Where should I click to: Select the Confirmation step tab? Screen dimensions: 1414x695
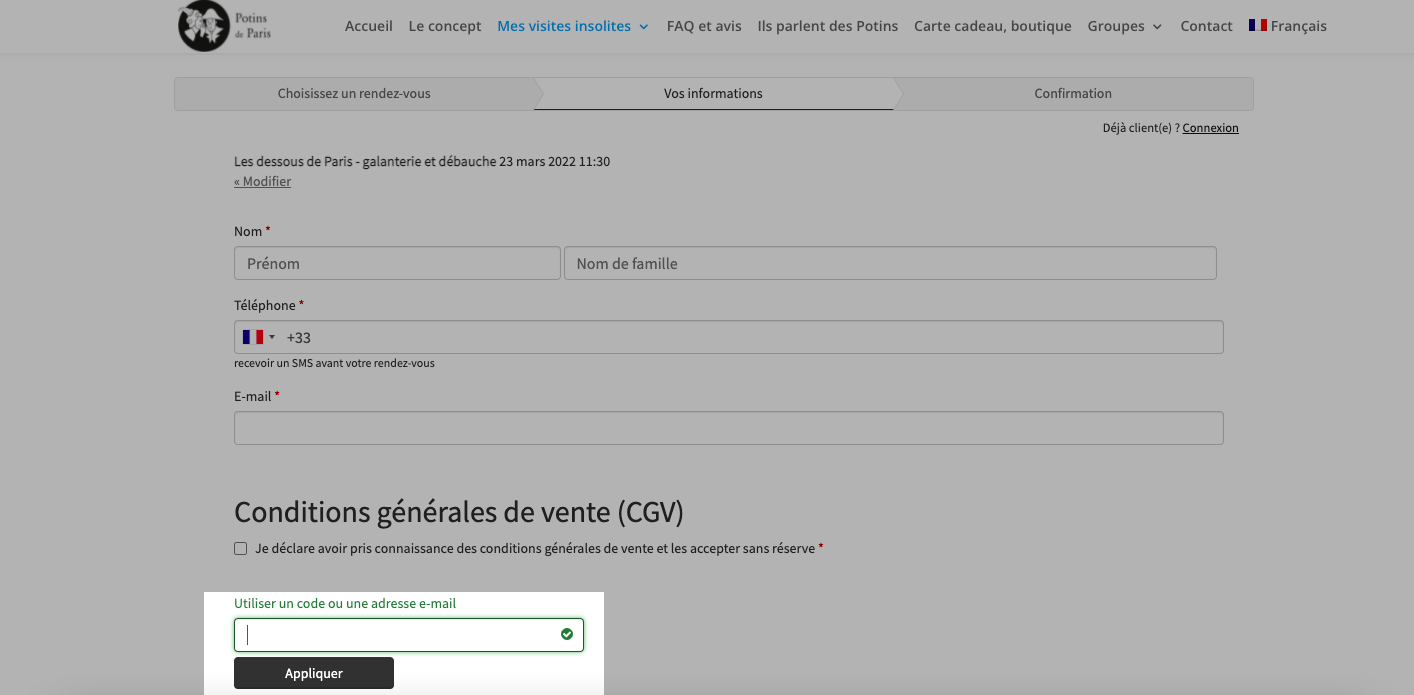1073,94
